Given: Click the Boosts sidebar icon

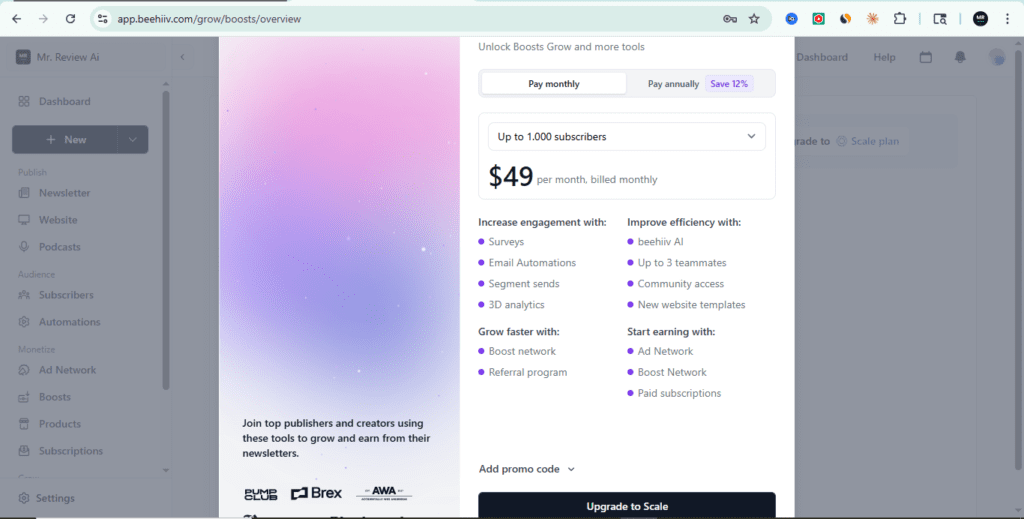Looking at the screenshot, I should point(24,397).
